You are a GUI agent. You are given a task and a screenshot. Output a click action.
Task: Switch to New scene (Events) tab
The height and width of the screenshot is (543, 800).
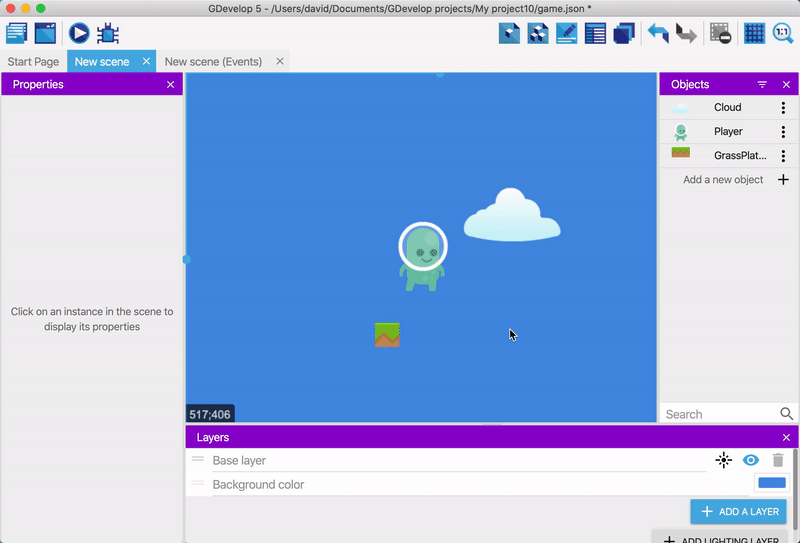point(213,62)
